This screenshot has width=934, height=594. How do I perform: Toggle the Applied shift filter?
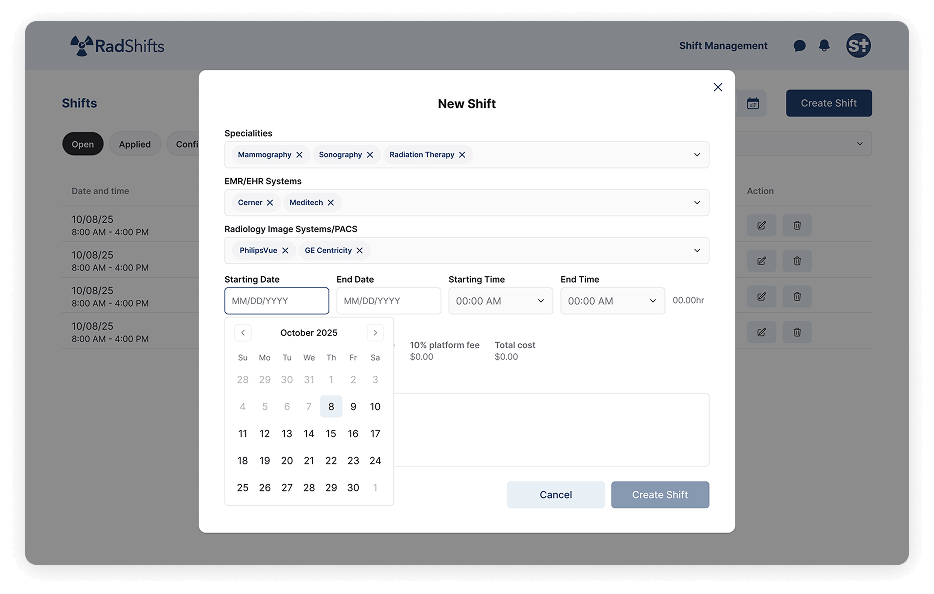135,143
